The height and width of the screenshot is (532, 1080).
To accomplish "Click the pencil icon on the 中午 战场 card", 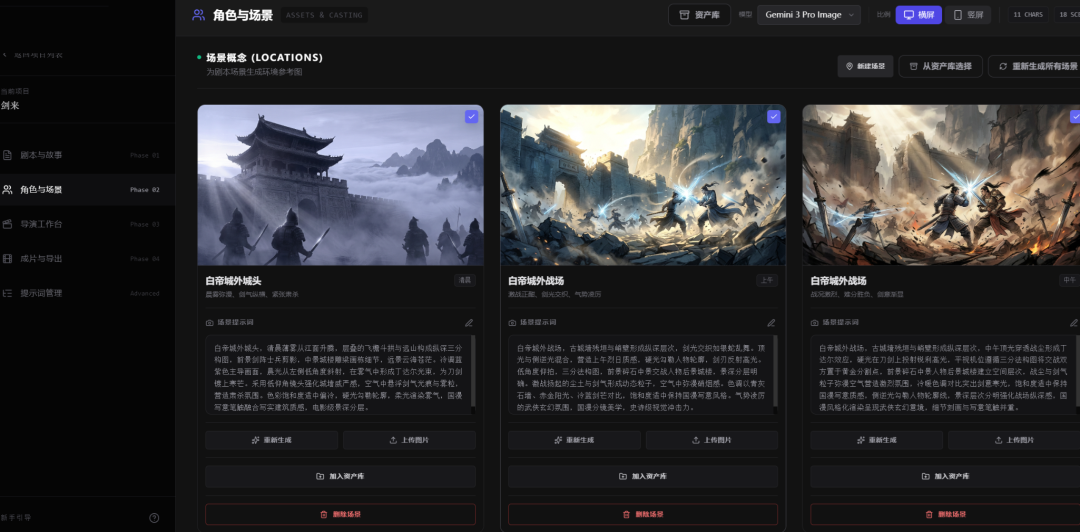I will [x=1074, y=323].
